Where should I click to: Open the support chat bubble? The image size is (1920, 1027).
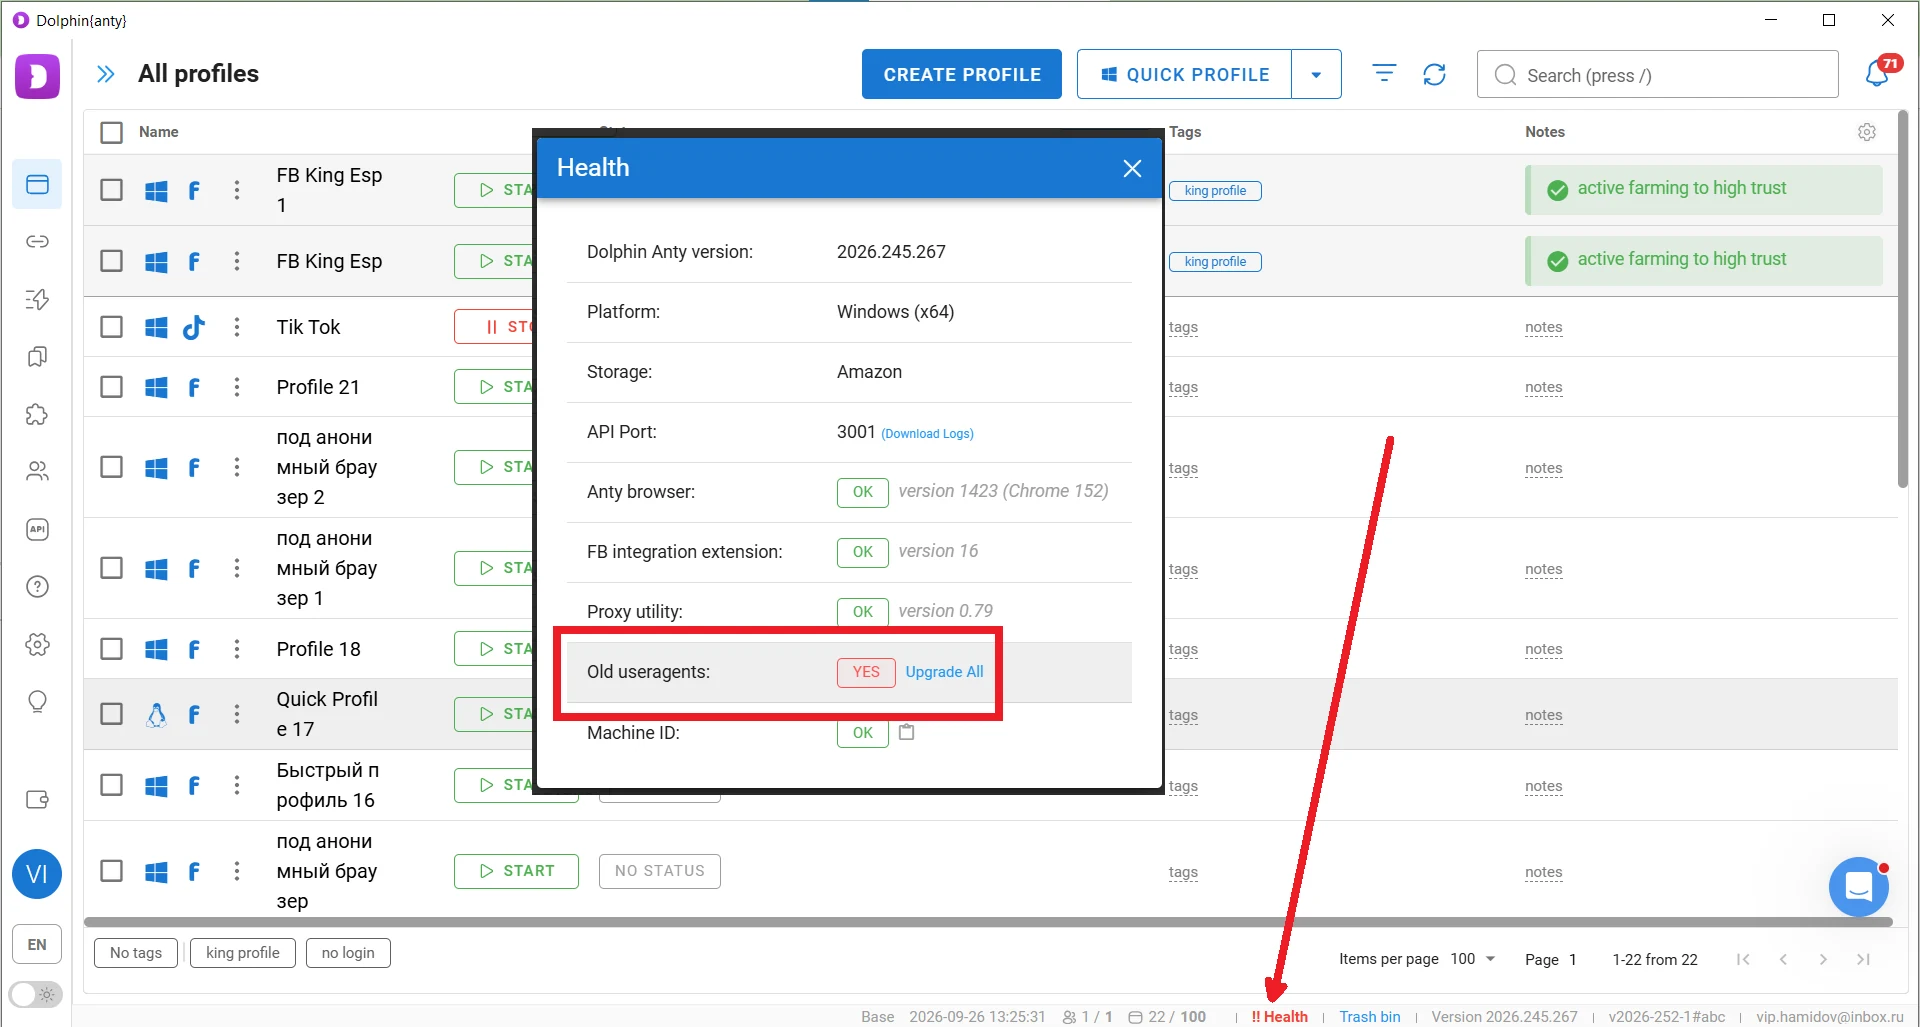click(1858, 886)
